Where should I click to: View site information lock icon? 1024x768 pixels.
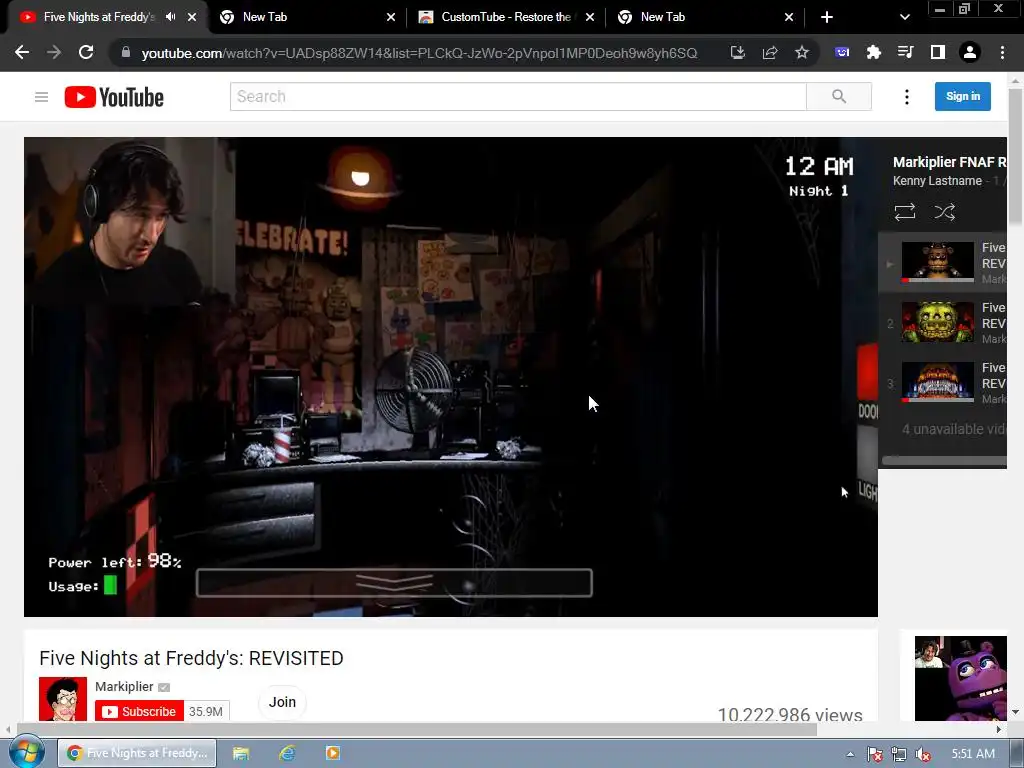126,52
